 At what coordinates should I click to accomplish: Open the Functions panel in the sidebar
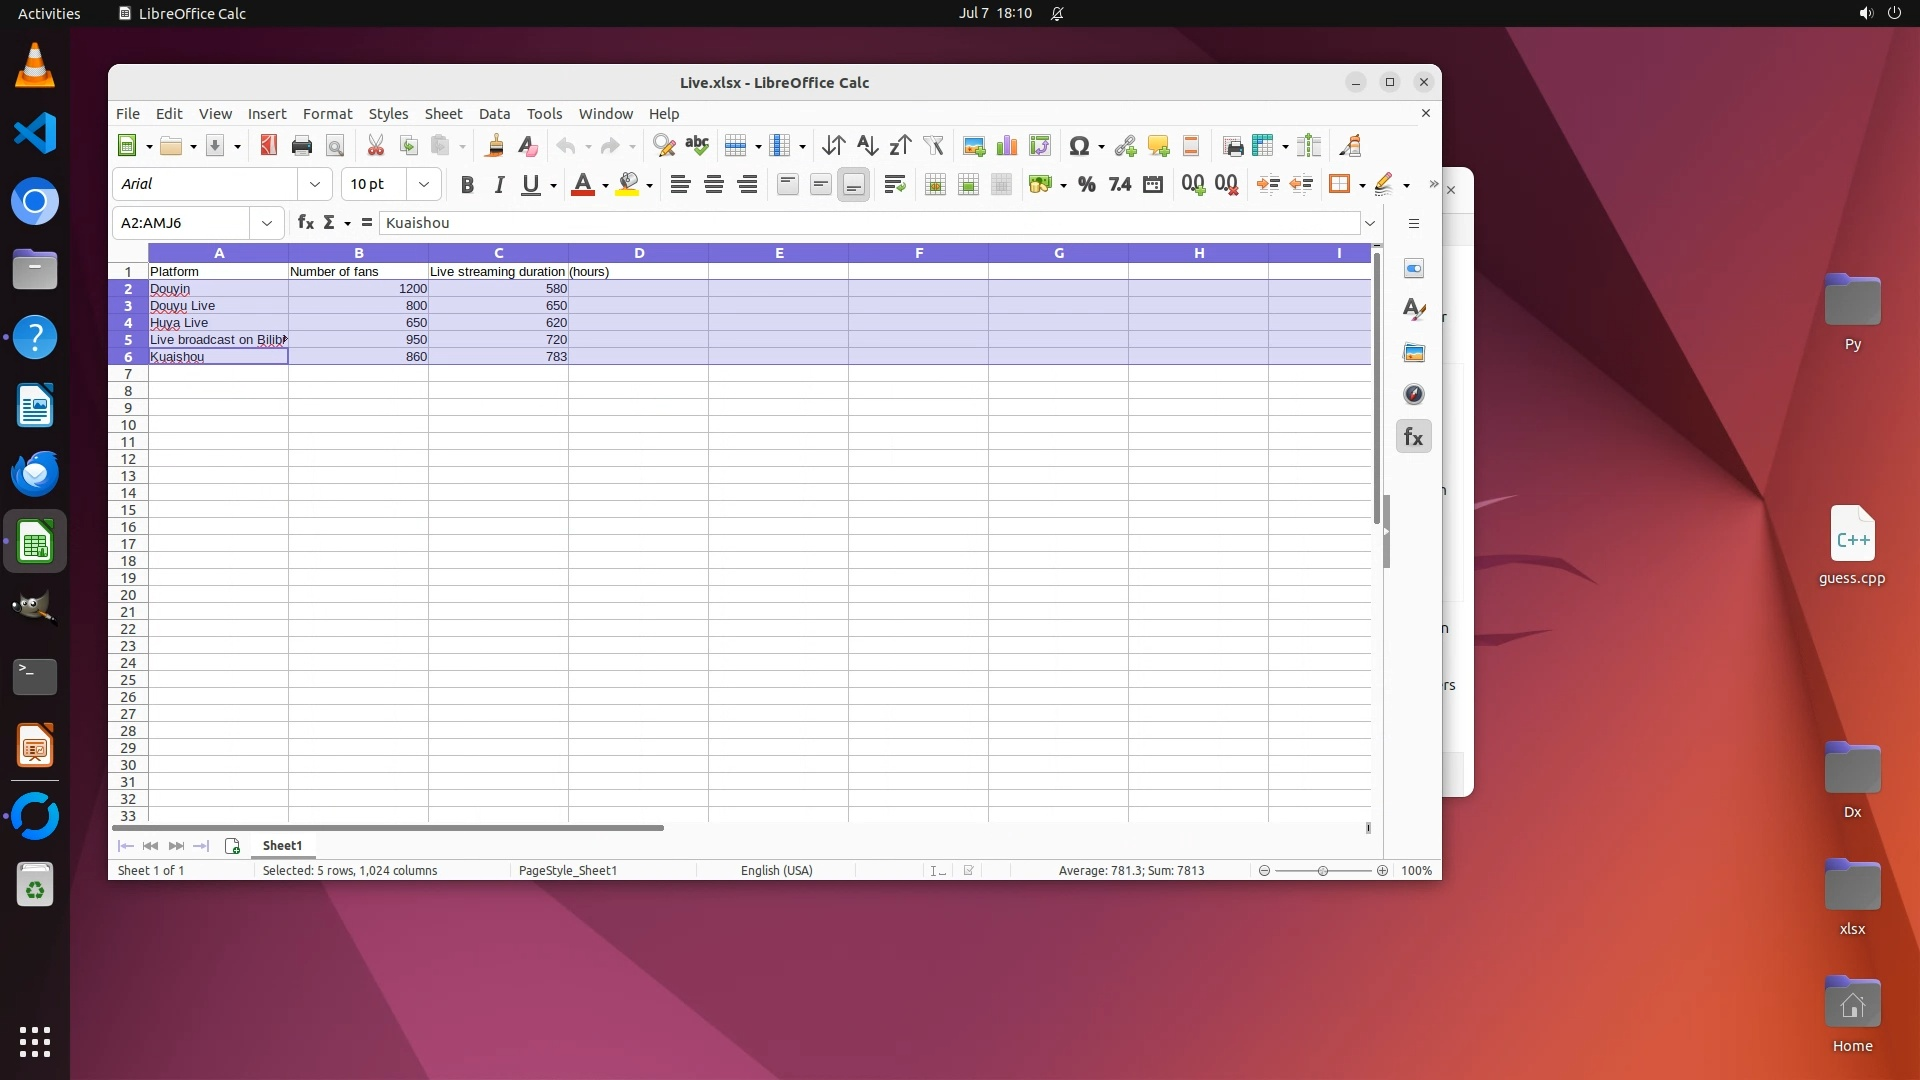coord(1413,437)
